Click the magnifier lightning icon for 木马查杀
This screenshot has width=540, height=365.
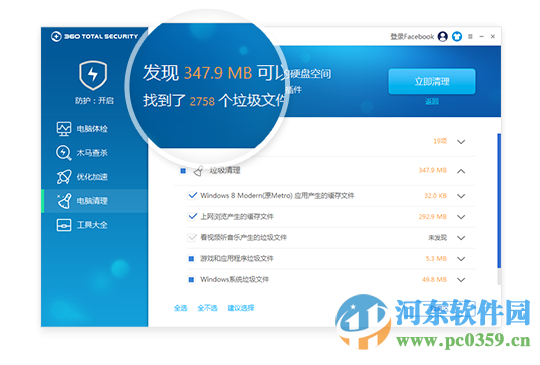coord(64,153)
